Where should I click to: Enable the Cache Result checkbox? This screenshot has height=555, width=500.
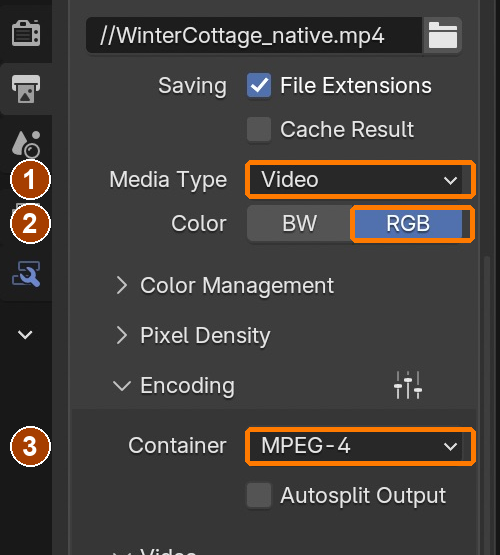259,129
